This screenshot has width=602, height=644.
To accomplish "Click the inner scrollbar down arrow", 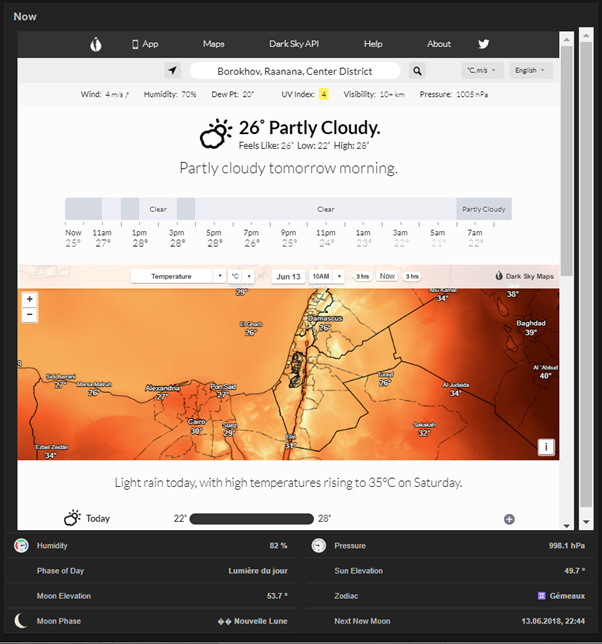I will click(567, 526).
